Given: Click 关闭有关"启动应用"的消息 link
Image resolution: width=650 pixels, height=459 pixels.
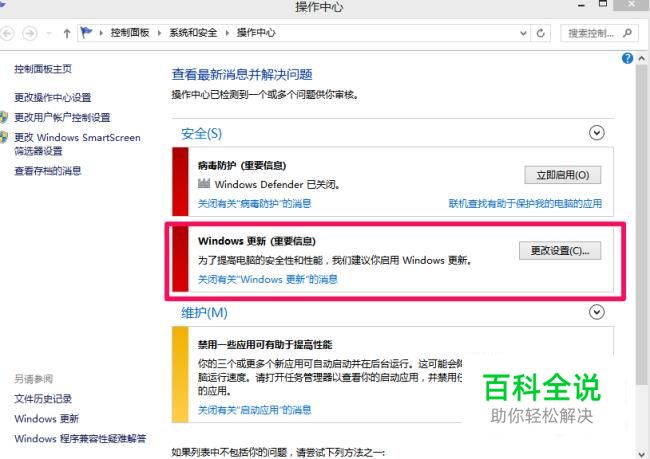Looking at the screenshot, I should pos(255,410).
